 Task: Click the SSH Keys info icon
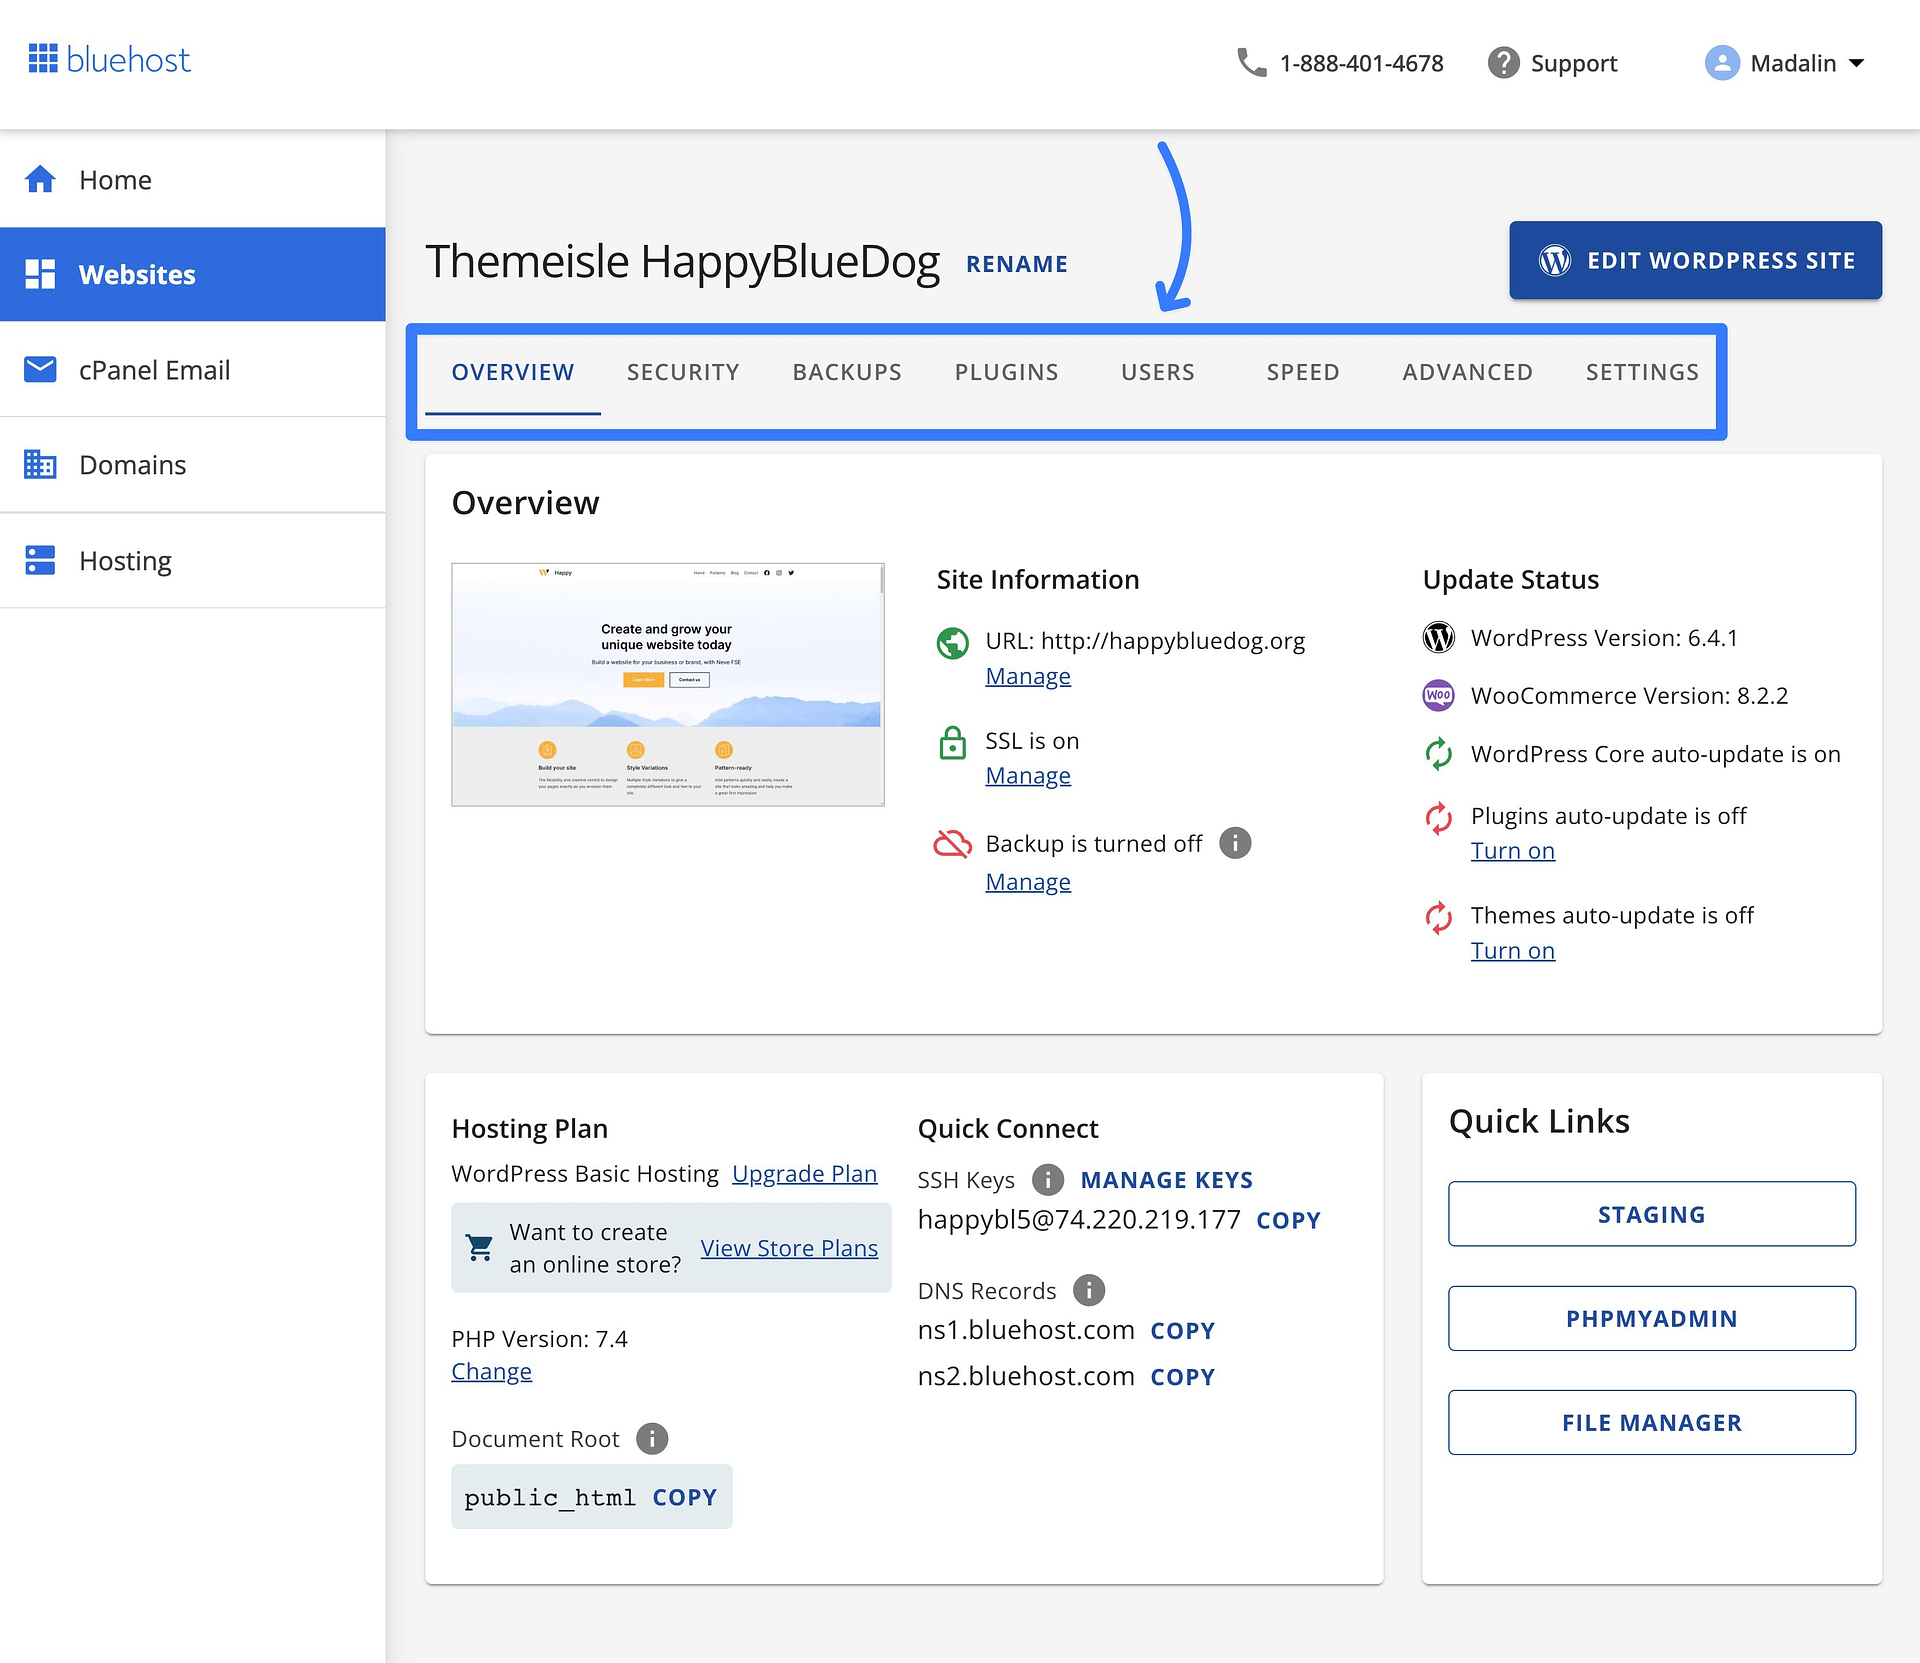point(1047,1180)
